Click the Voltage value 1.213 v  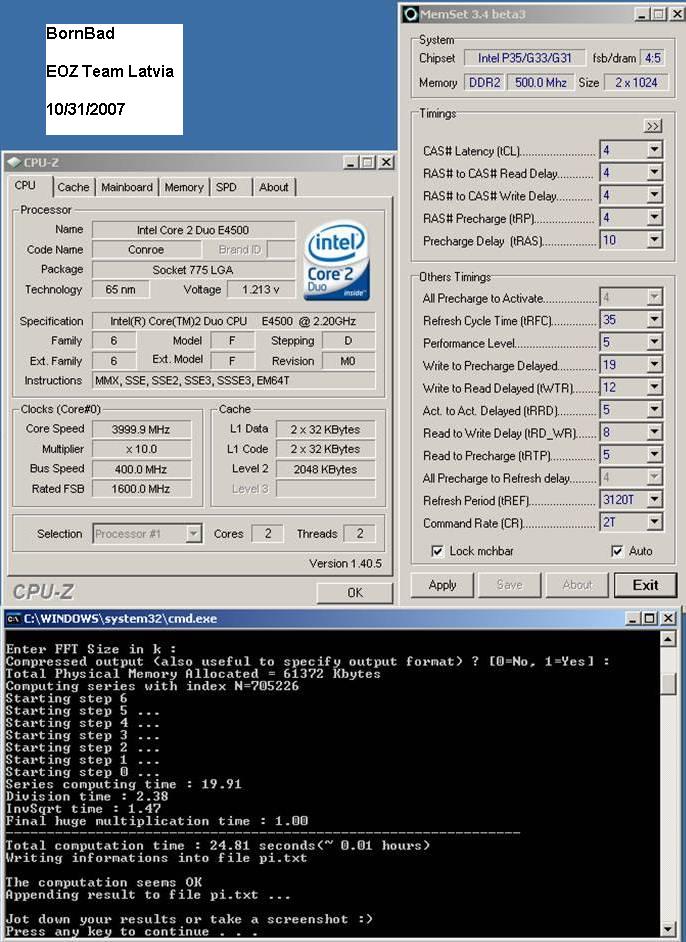pos(261,290)
